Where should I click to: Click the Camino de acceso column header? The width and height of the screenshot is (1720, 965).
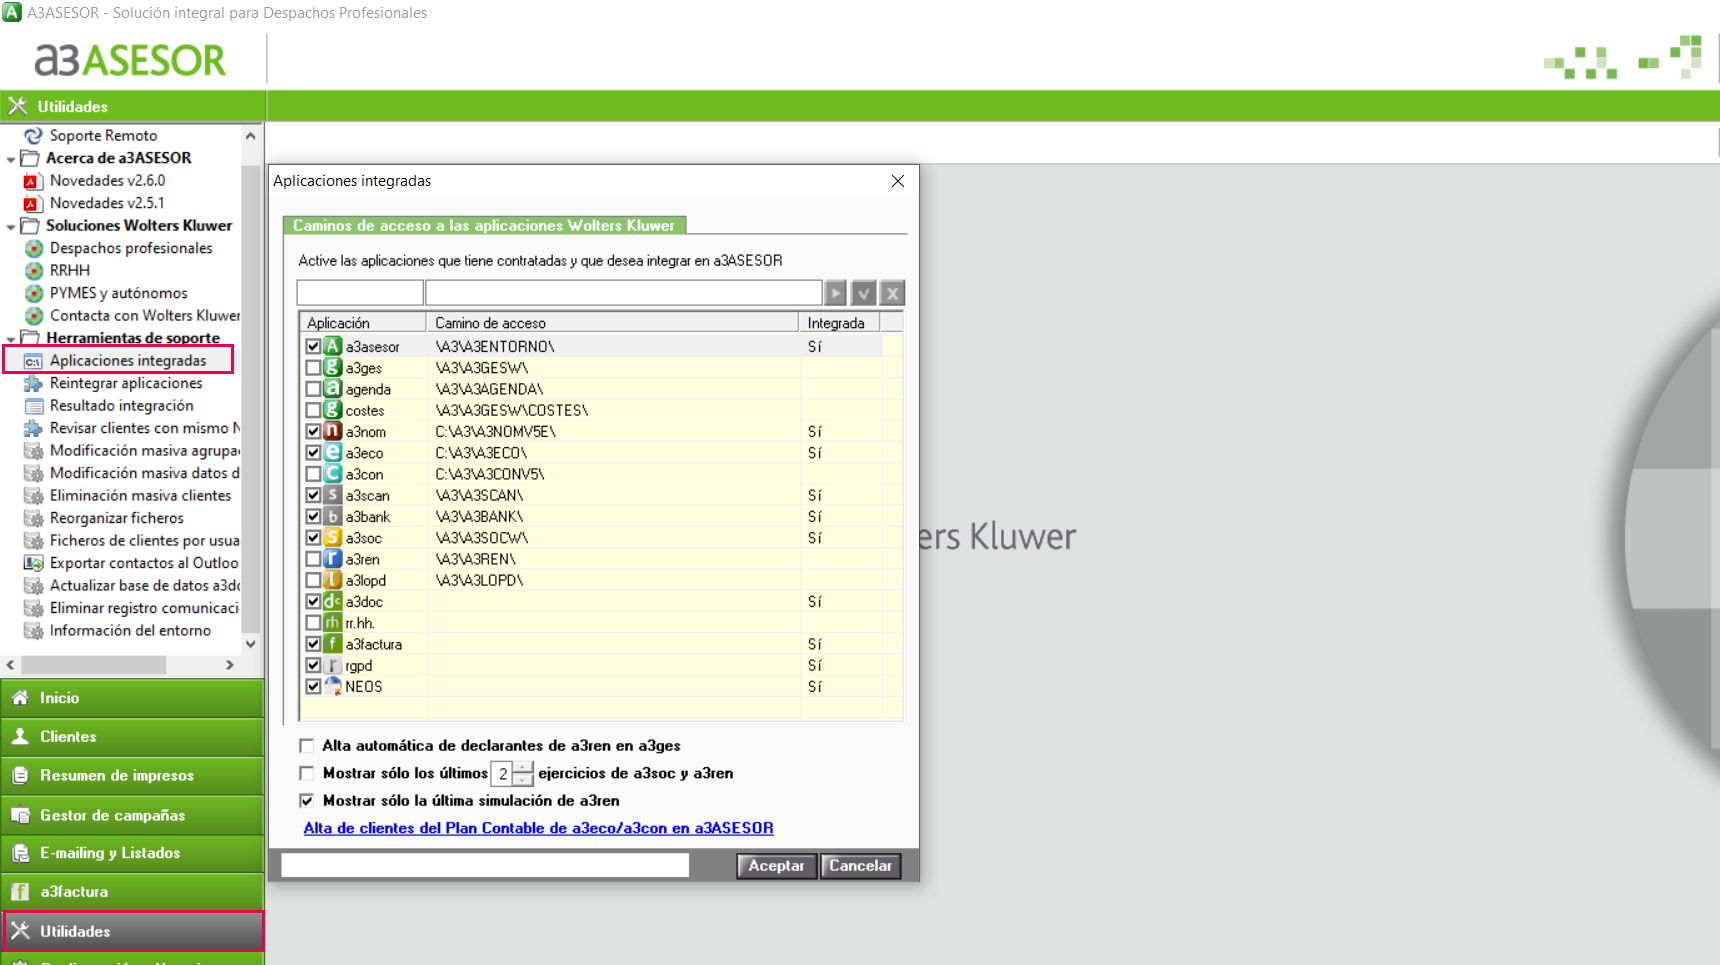point(613,323)
